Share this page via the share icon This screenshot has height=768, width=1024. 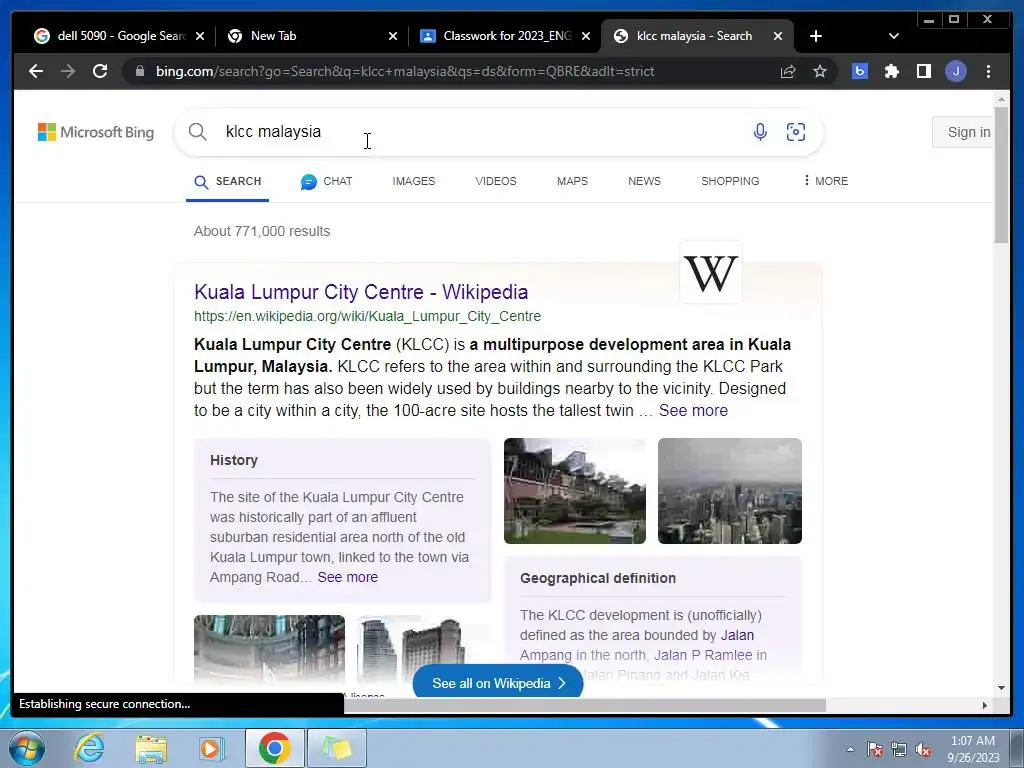(x=788, y=71)
